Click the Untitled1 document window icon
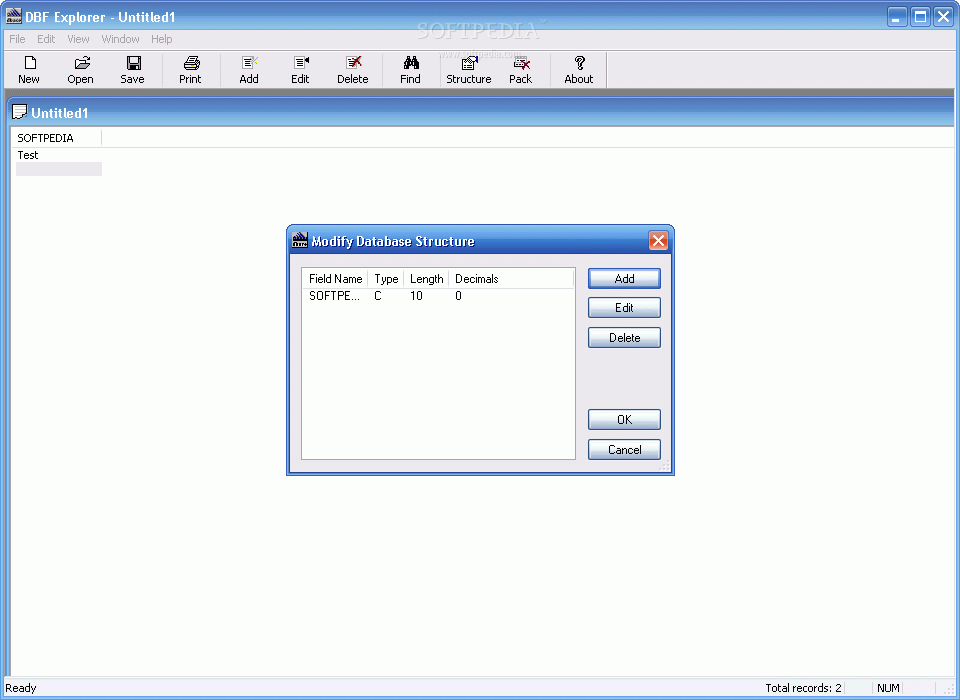The height and width of the screenshot is (700, 960). (x=20, y=112)
